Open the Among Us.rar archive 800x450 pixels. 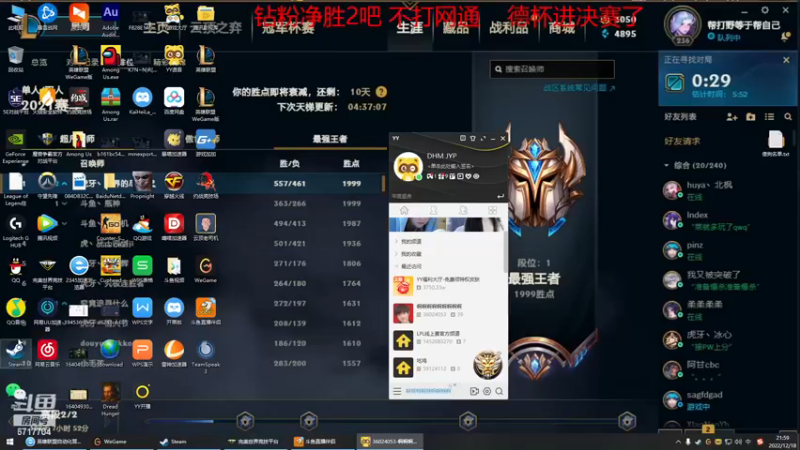coord(110,104)
